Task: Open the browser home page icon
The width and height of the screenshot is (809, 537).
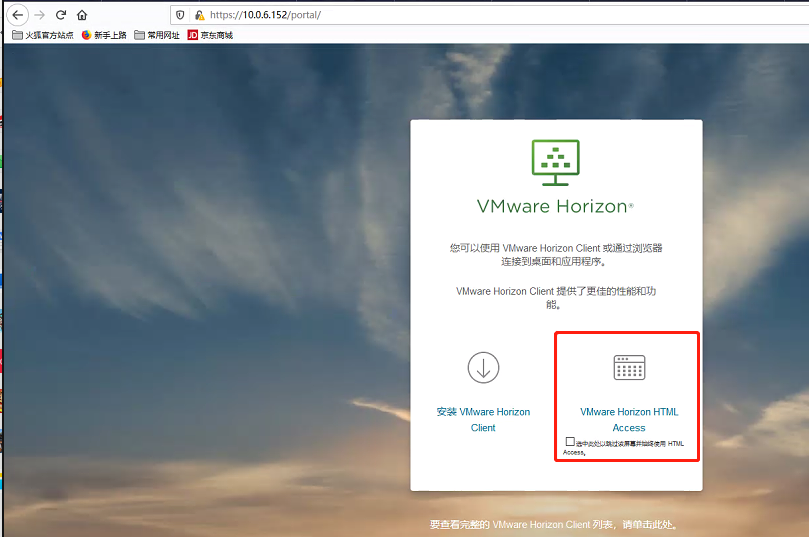Action: click(82, 15)
